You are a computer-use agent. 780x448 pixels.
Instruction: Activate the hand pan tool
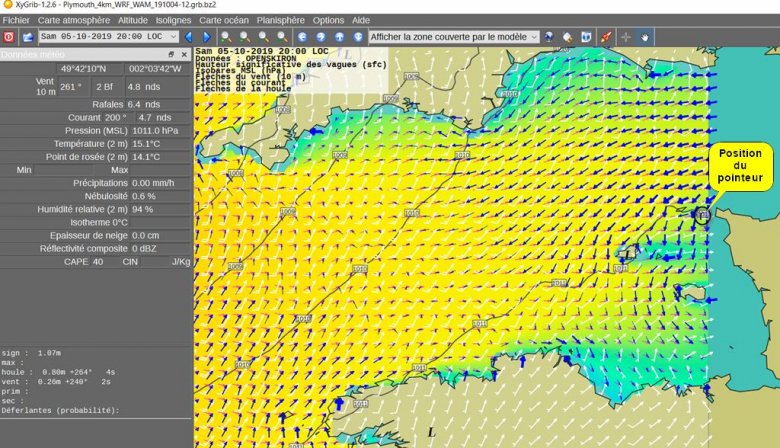pos(645,37)
